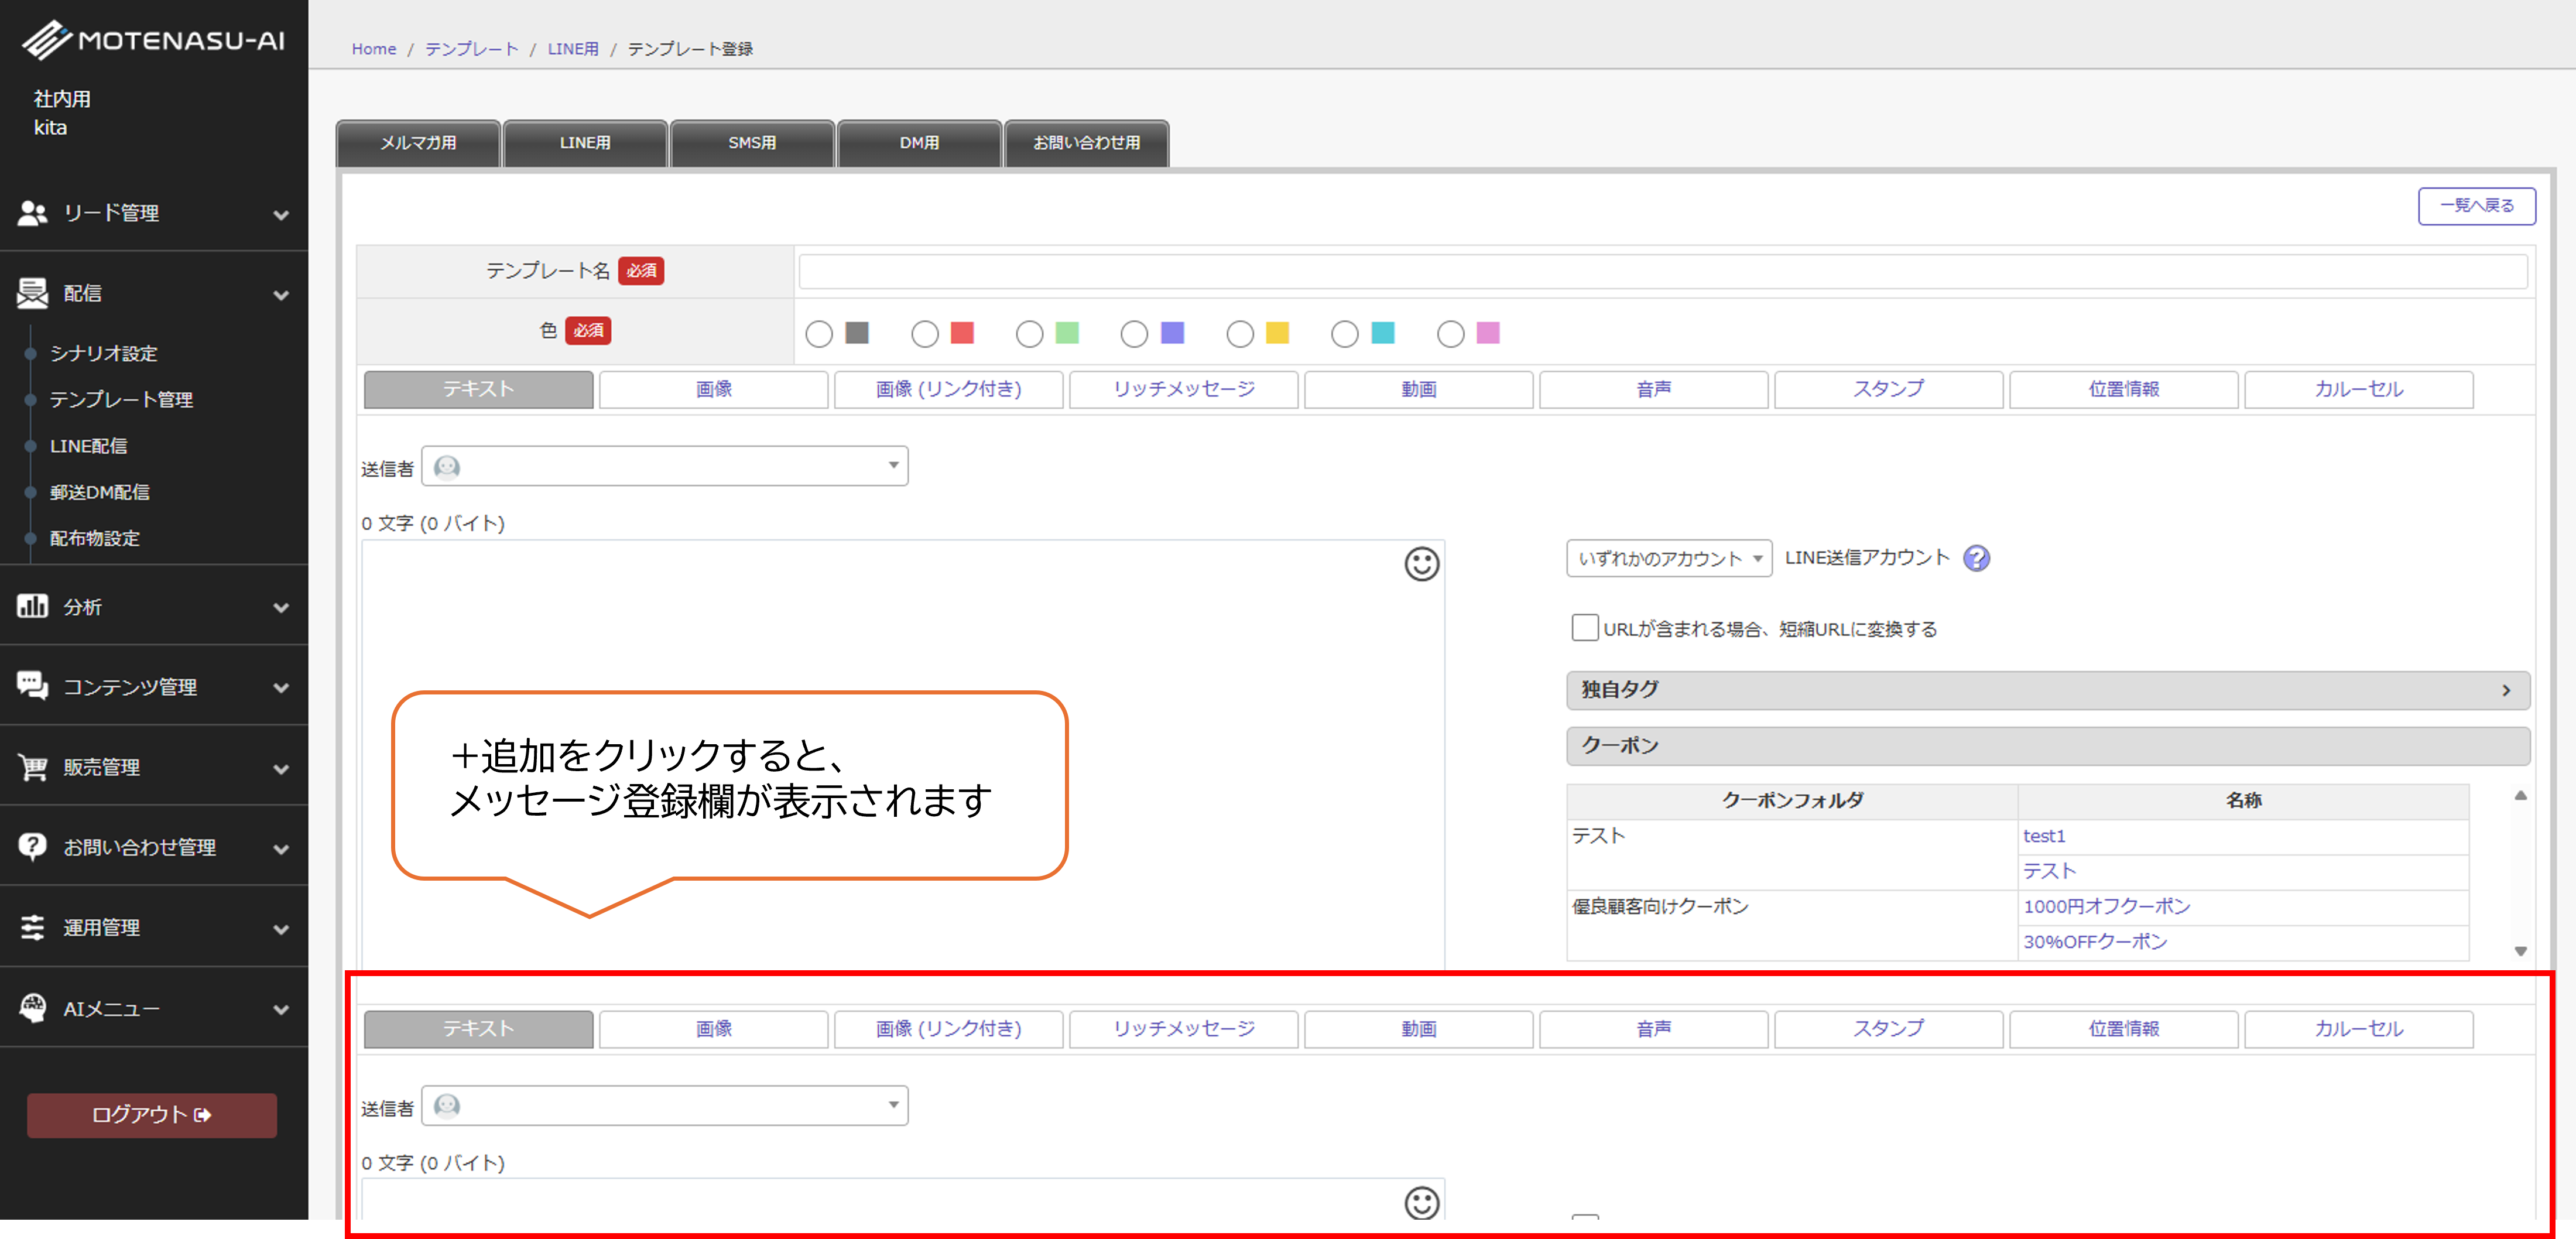Select the yellow color radio button
The width and height of the screenshot is (2576, 1239).
coord(1240,334)
